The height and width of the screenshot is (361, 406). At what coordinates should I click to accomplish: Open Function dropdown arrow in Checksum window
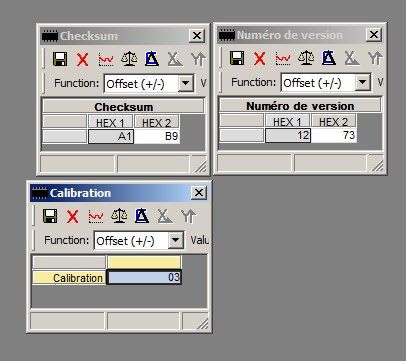point(186,83)
